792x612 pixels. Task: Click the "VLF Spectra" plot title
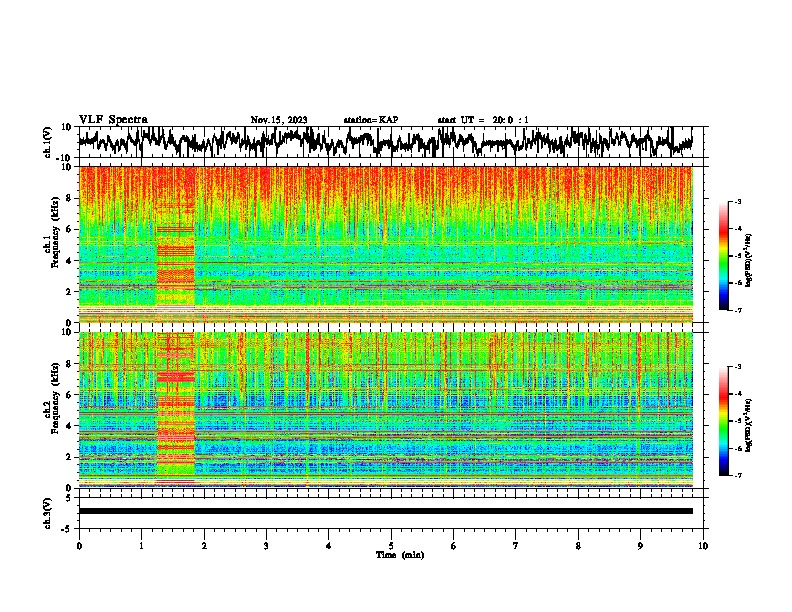coord(113,120)
